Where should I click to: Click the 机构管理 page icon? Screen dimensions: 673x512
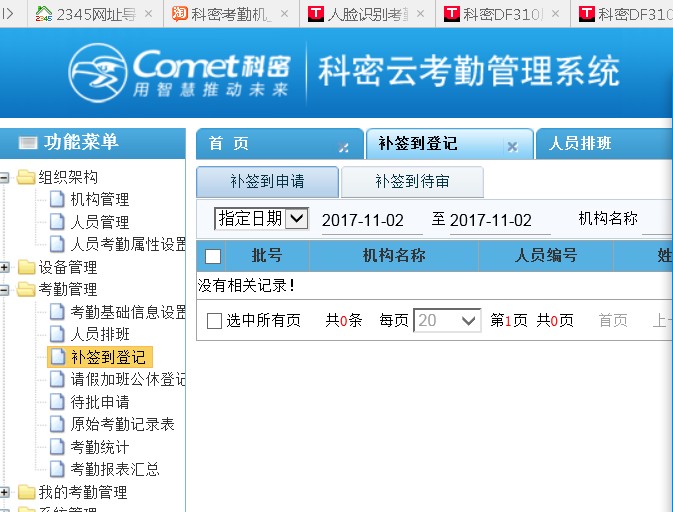pos(57,199)
